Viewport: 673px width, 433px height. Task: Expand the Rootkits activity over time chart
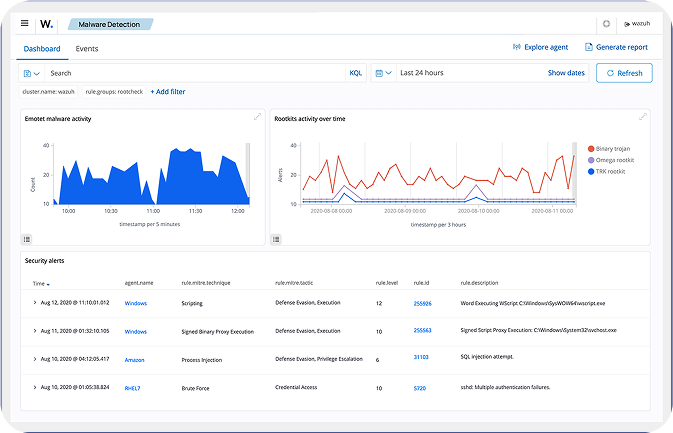click(x=643, y=117)
